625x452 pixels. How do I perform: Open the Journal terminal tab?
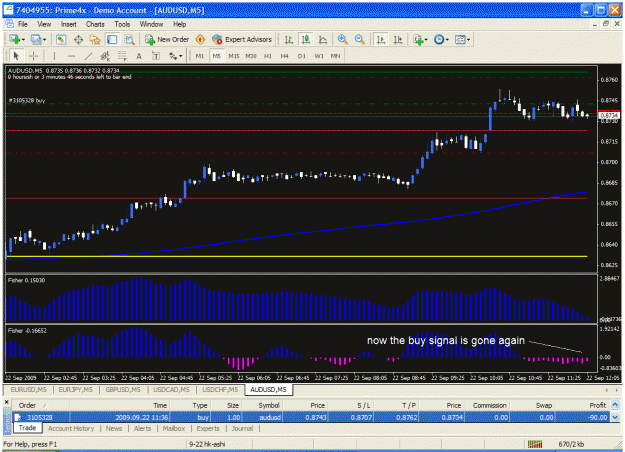coord(242,428)
